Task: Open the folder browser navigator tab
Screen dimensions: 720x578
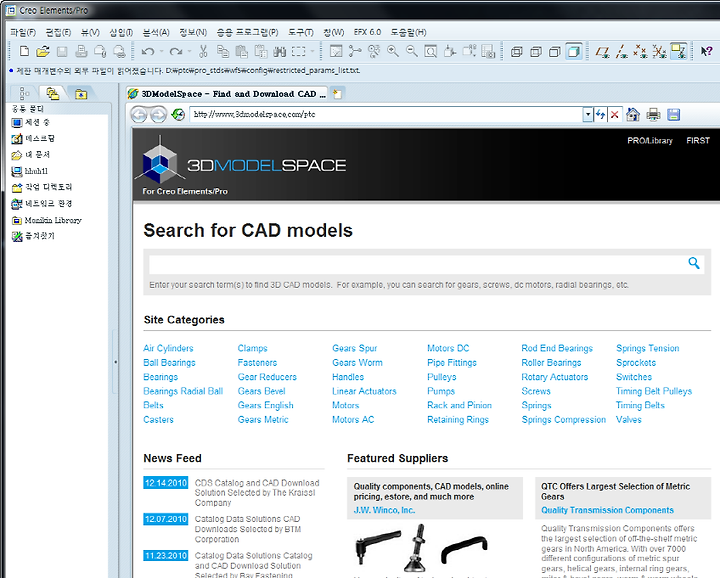Action: pos(53,94)
